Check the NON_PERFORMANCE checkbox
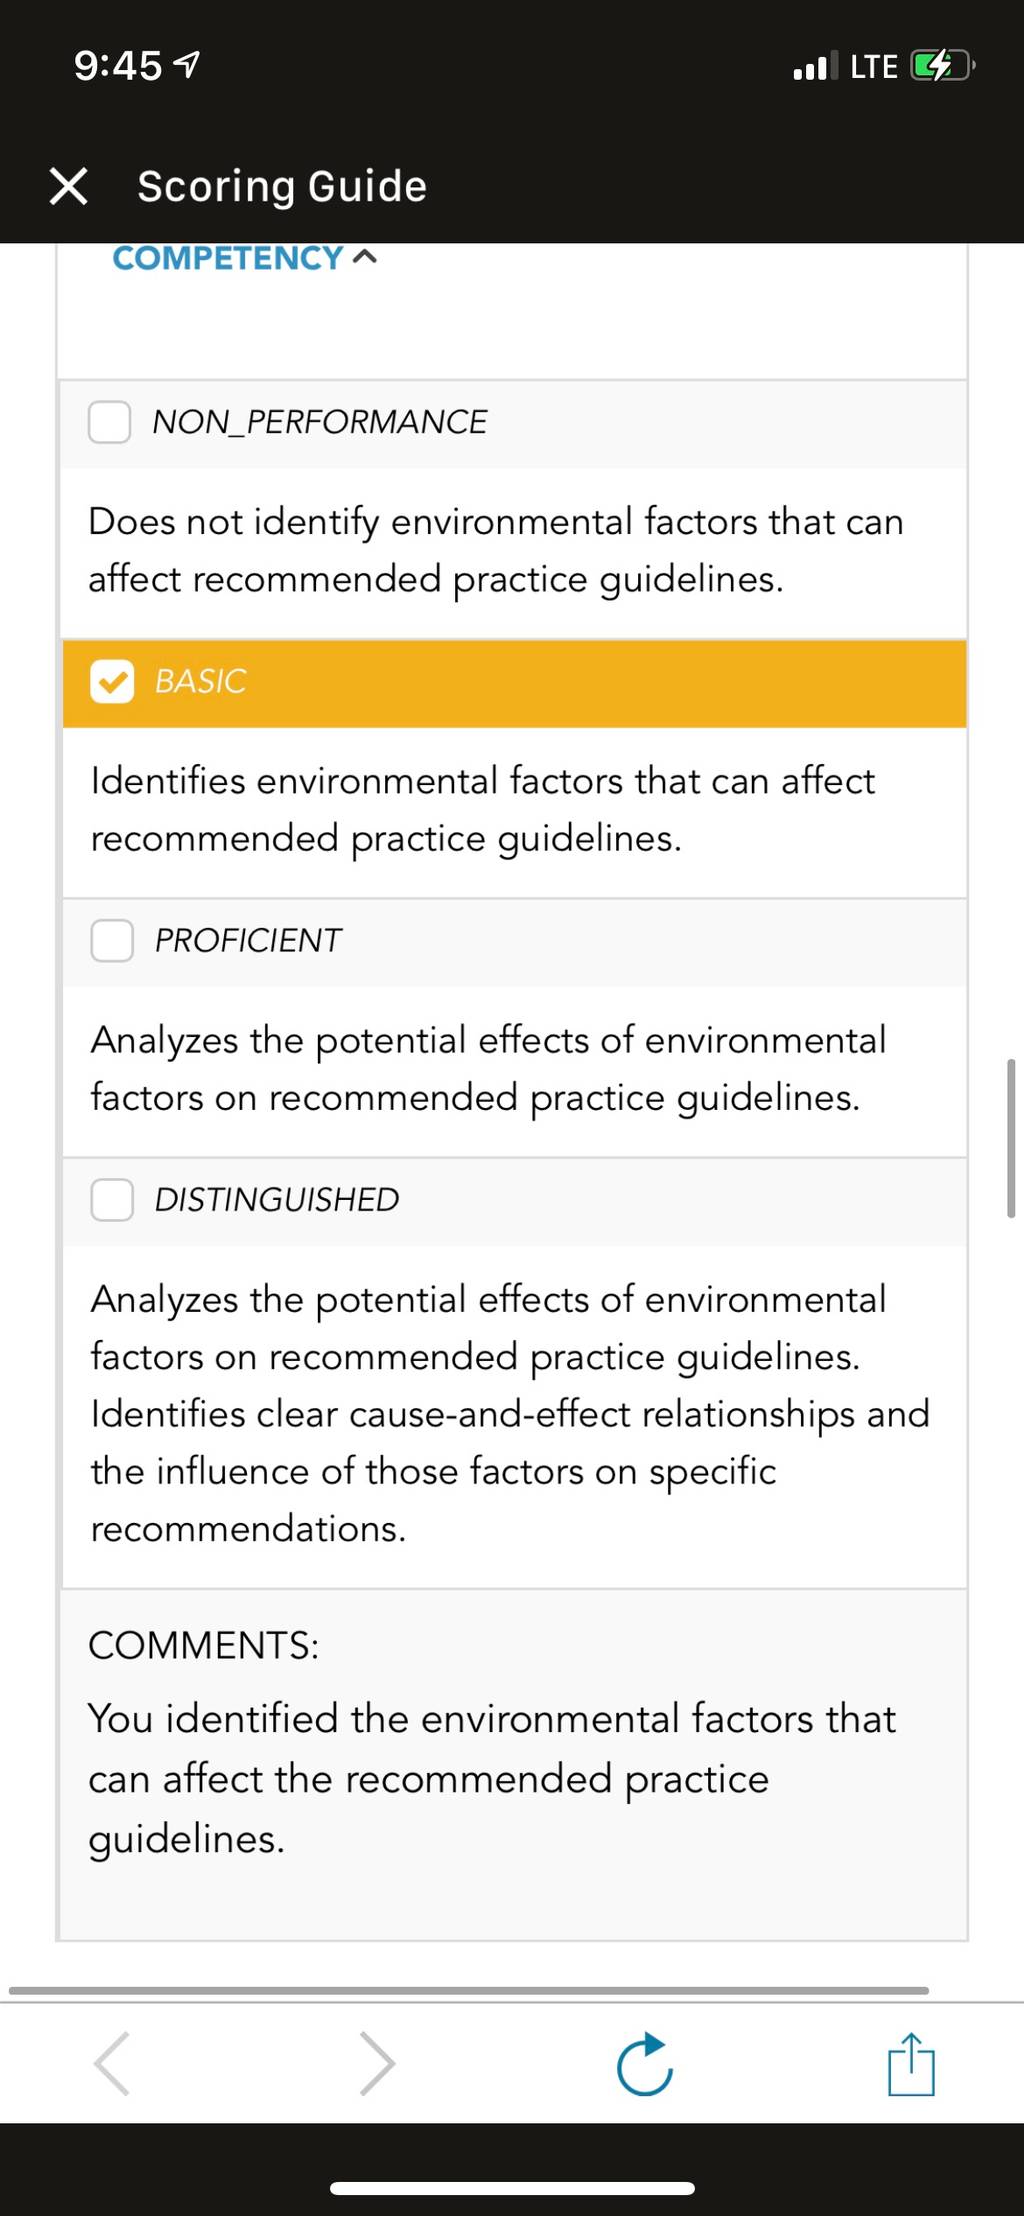Image resolution: width=1024 pixels, height=2216 pixels. pos(109,422)
